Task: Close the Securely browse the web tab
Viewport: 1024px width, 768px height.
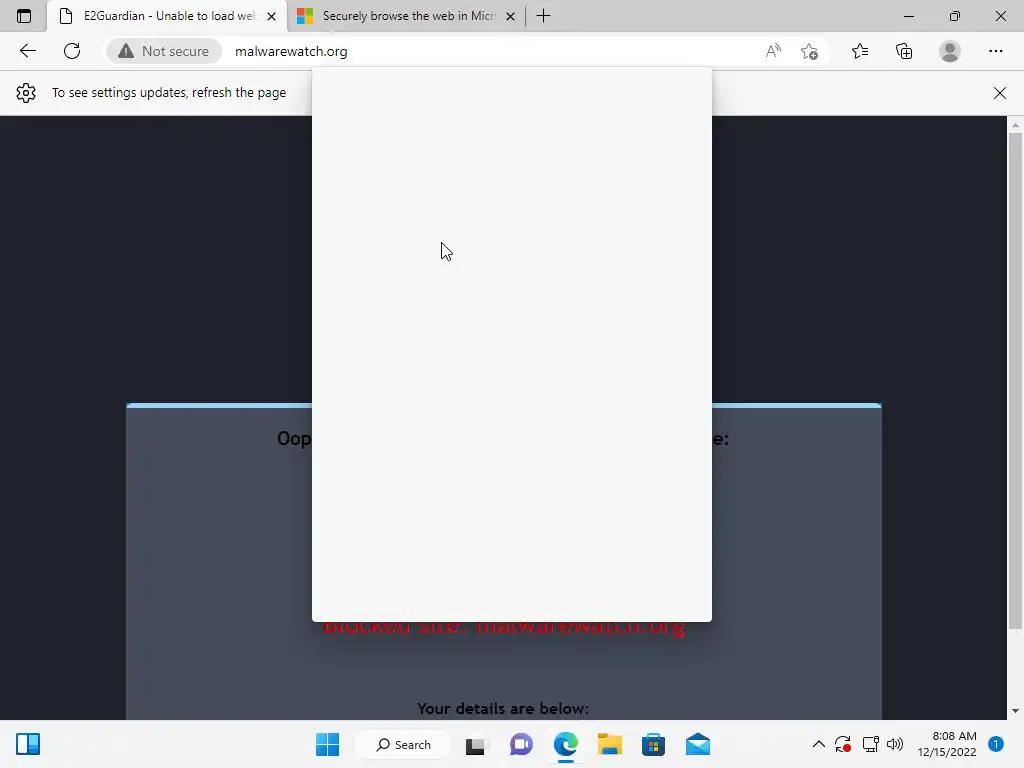Action: pyautogui.click(x=511, y=16)
